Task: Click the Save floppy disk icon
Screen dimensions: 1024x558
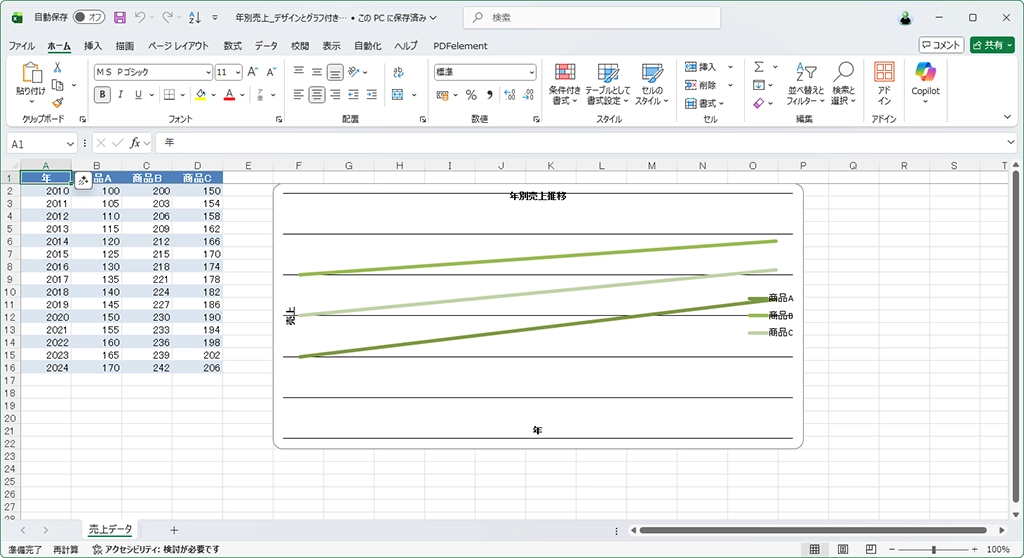Action: pos(120,18)
